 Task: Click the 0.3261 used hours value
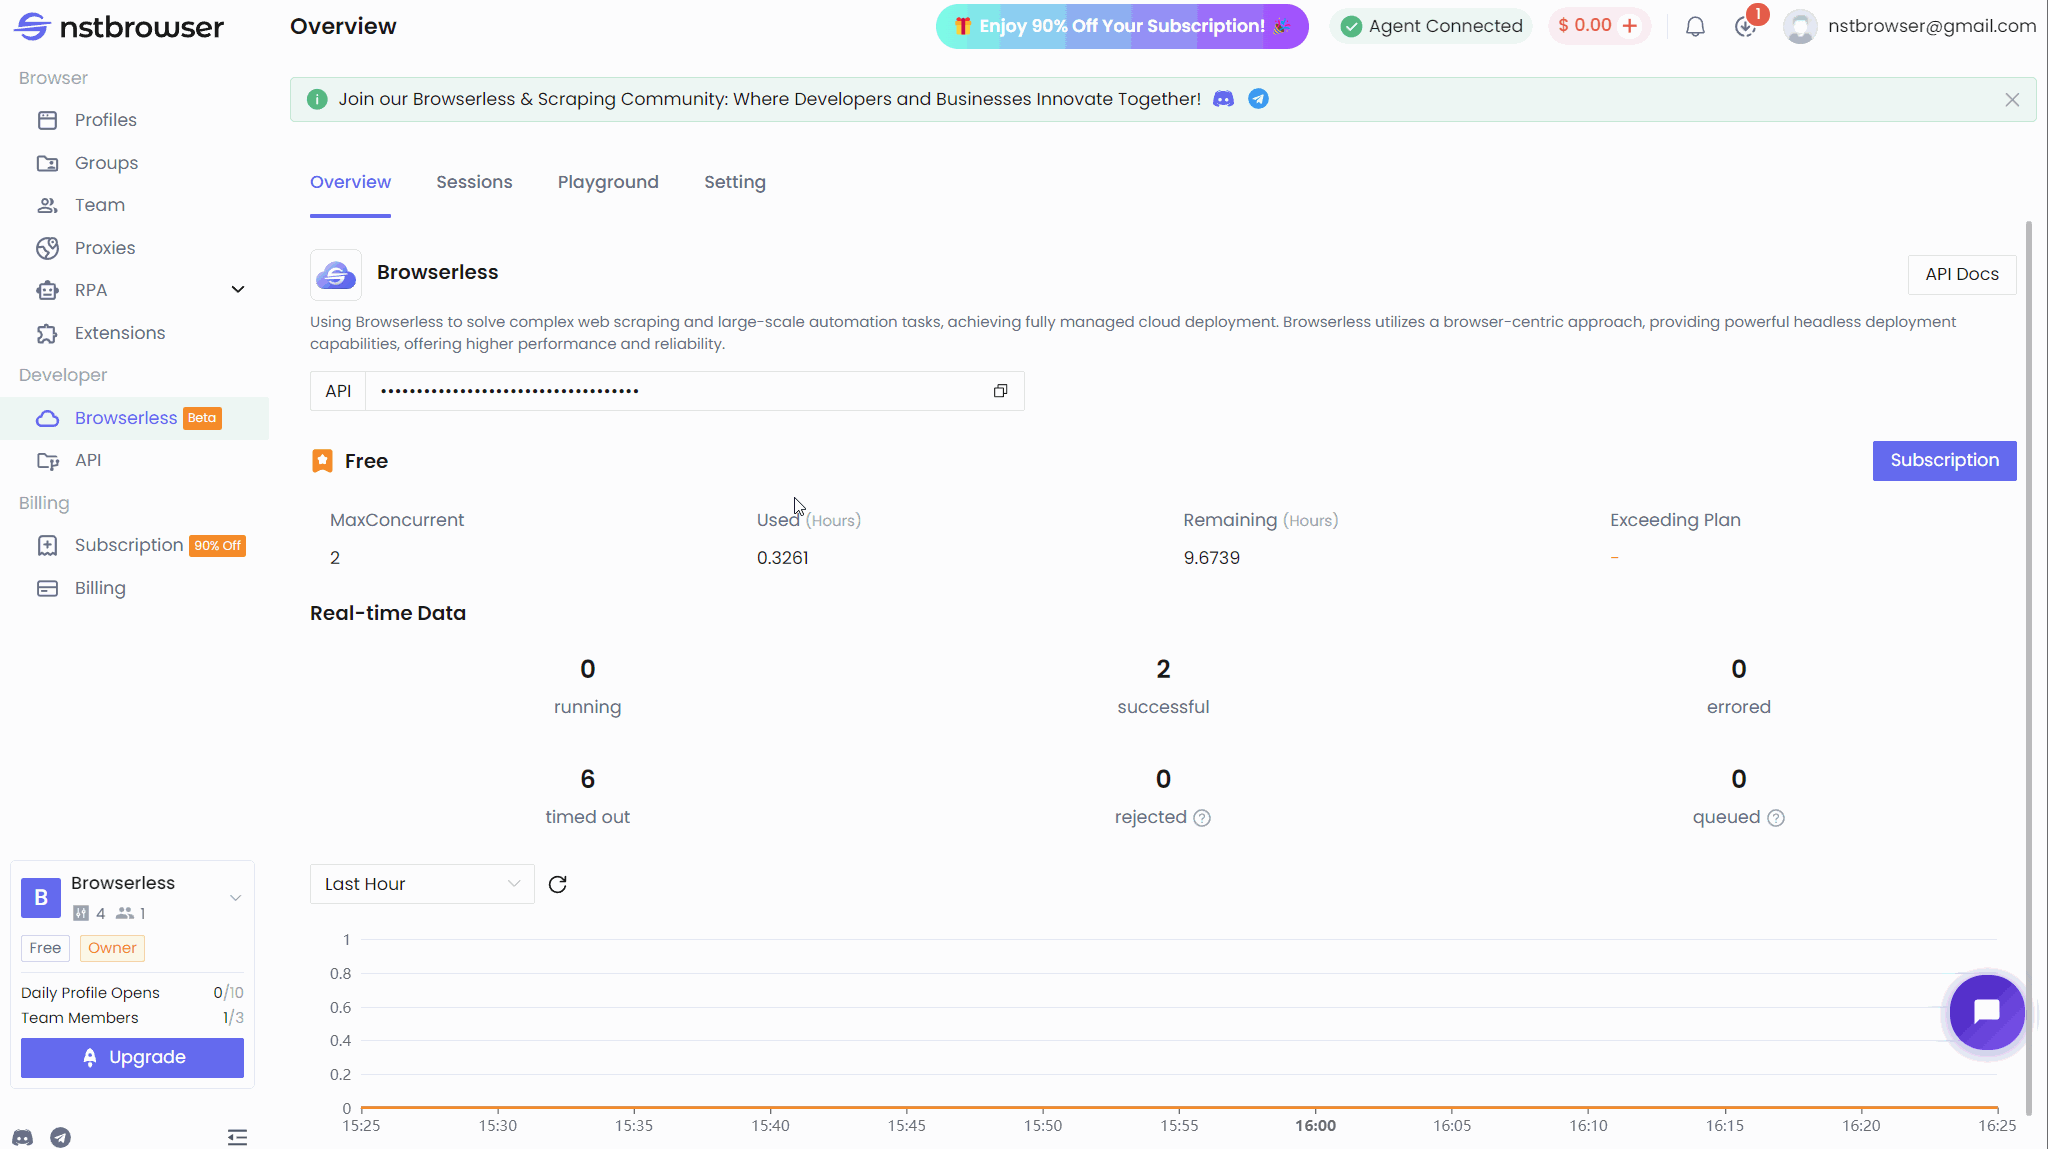[783, 558]
